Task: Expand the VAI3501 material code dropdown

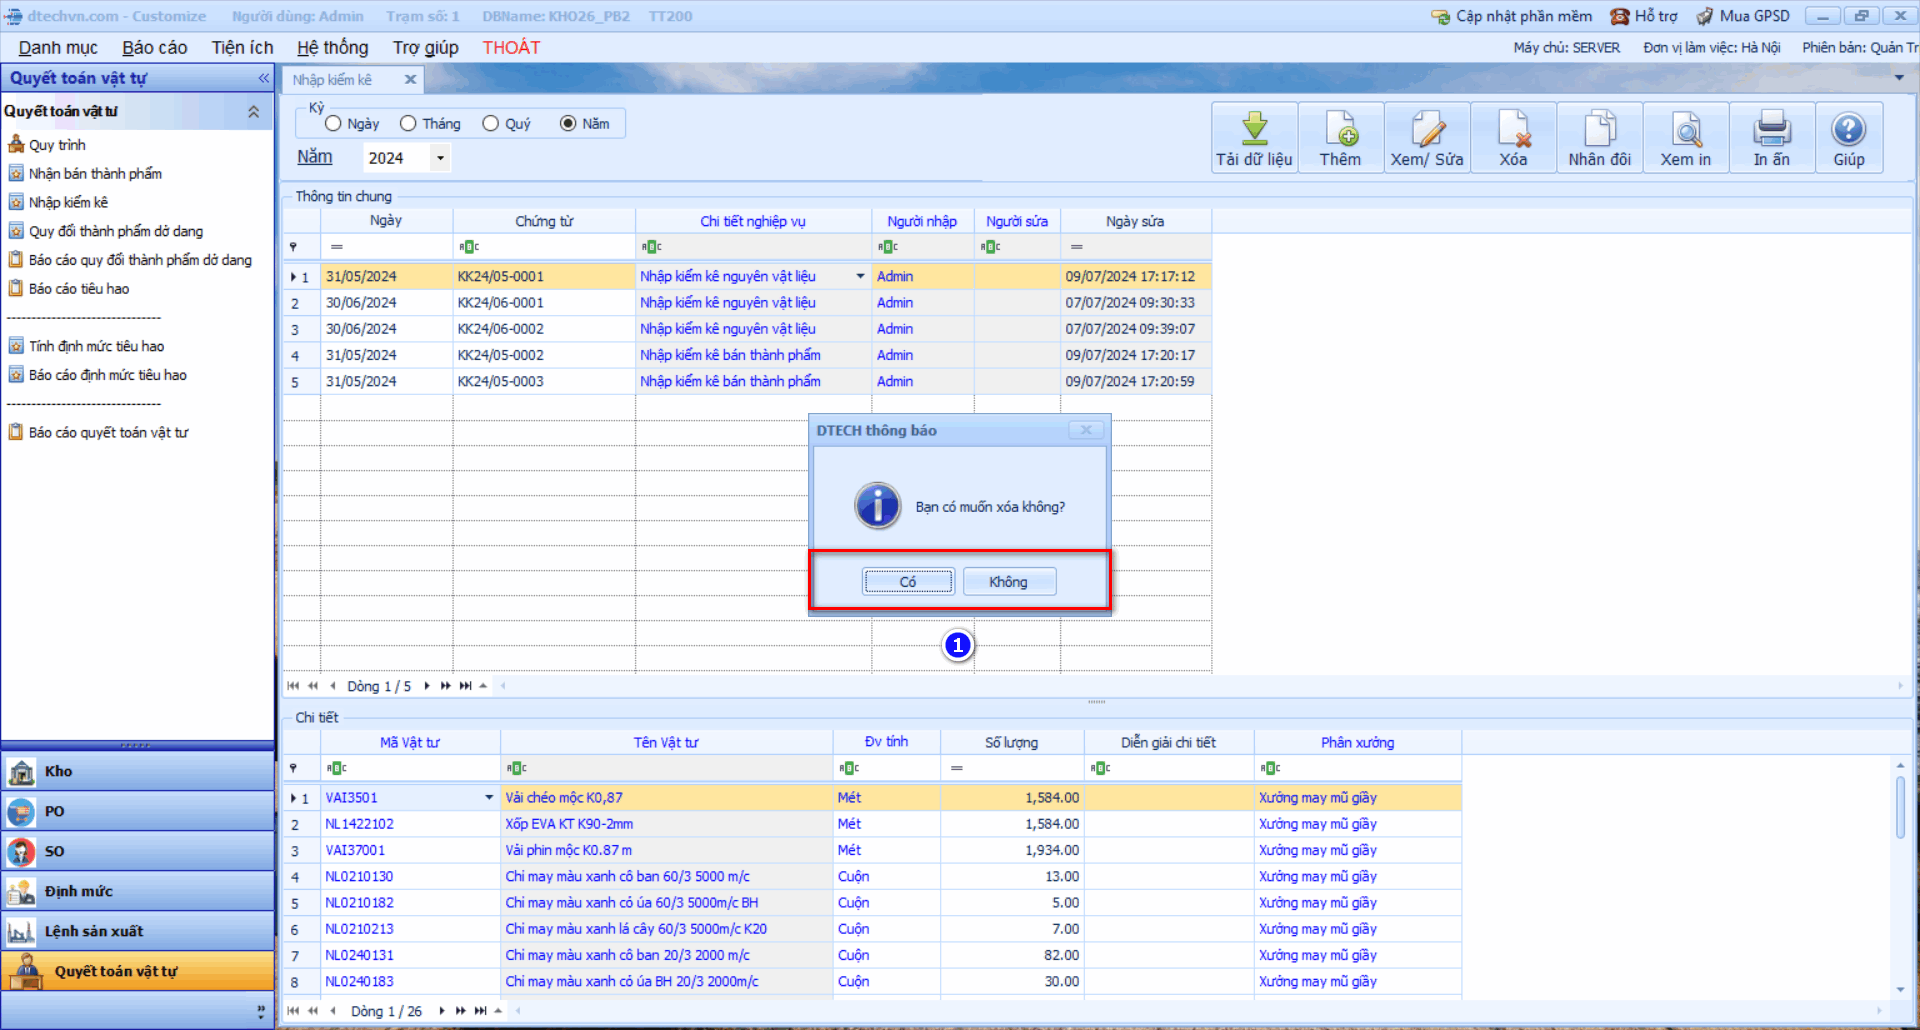Action: click(489, 798)
